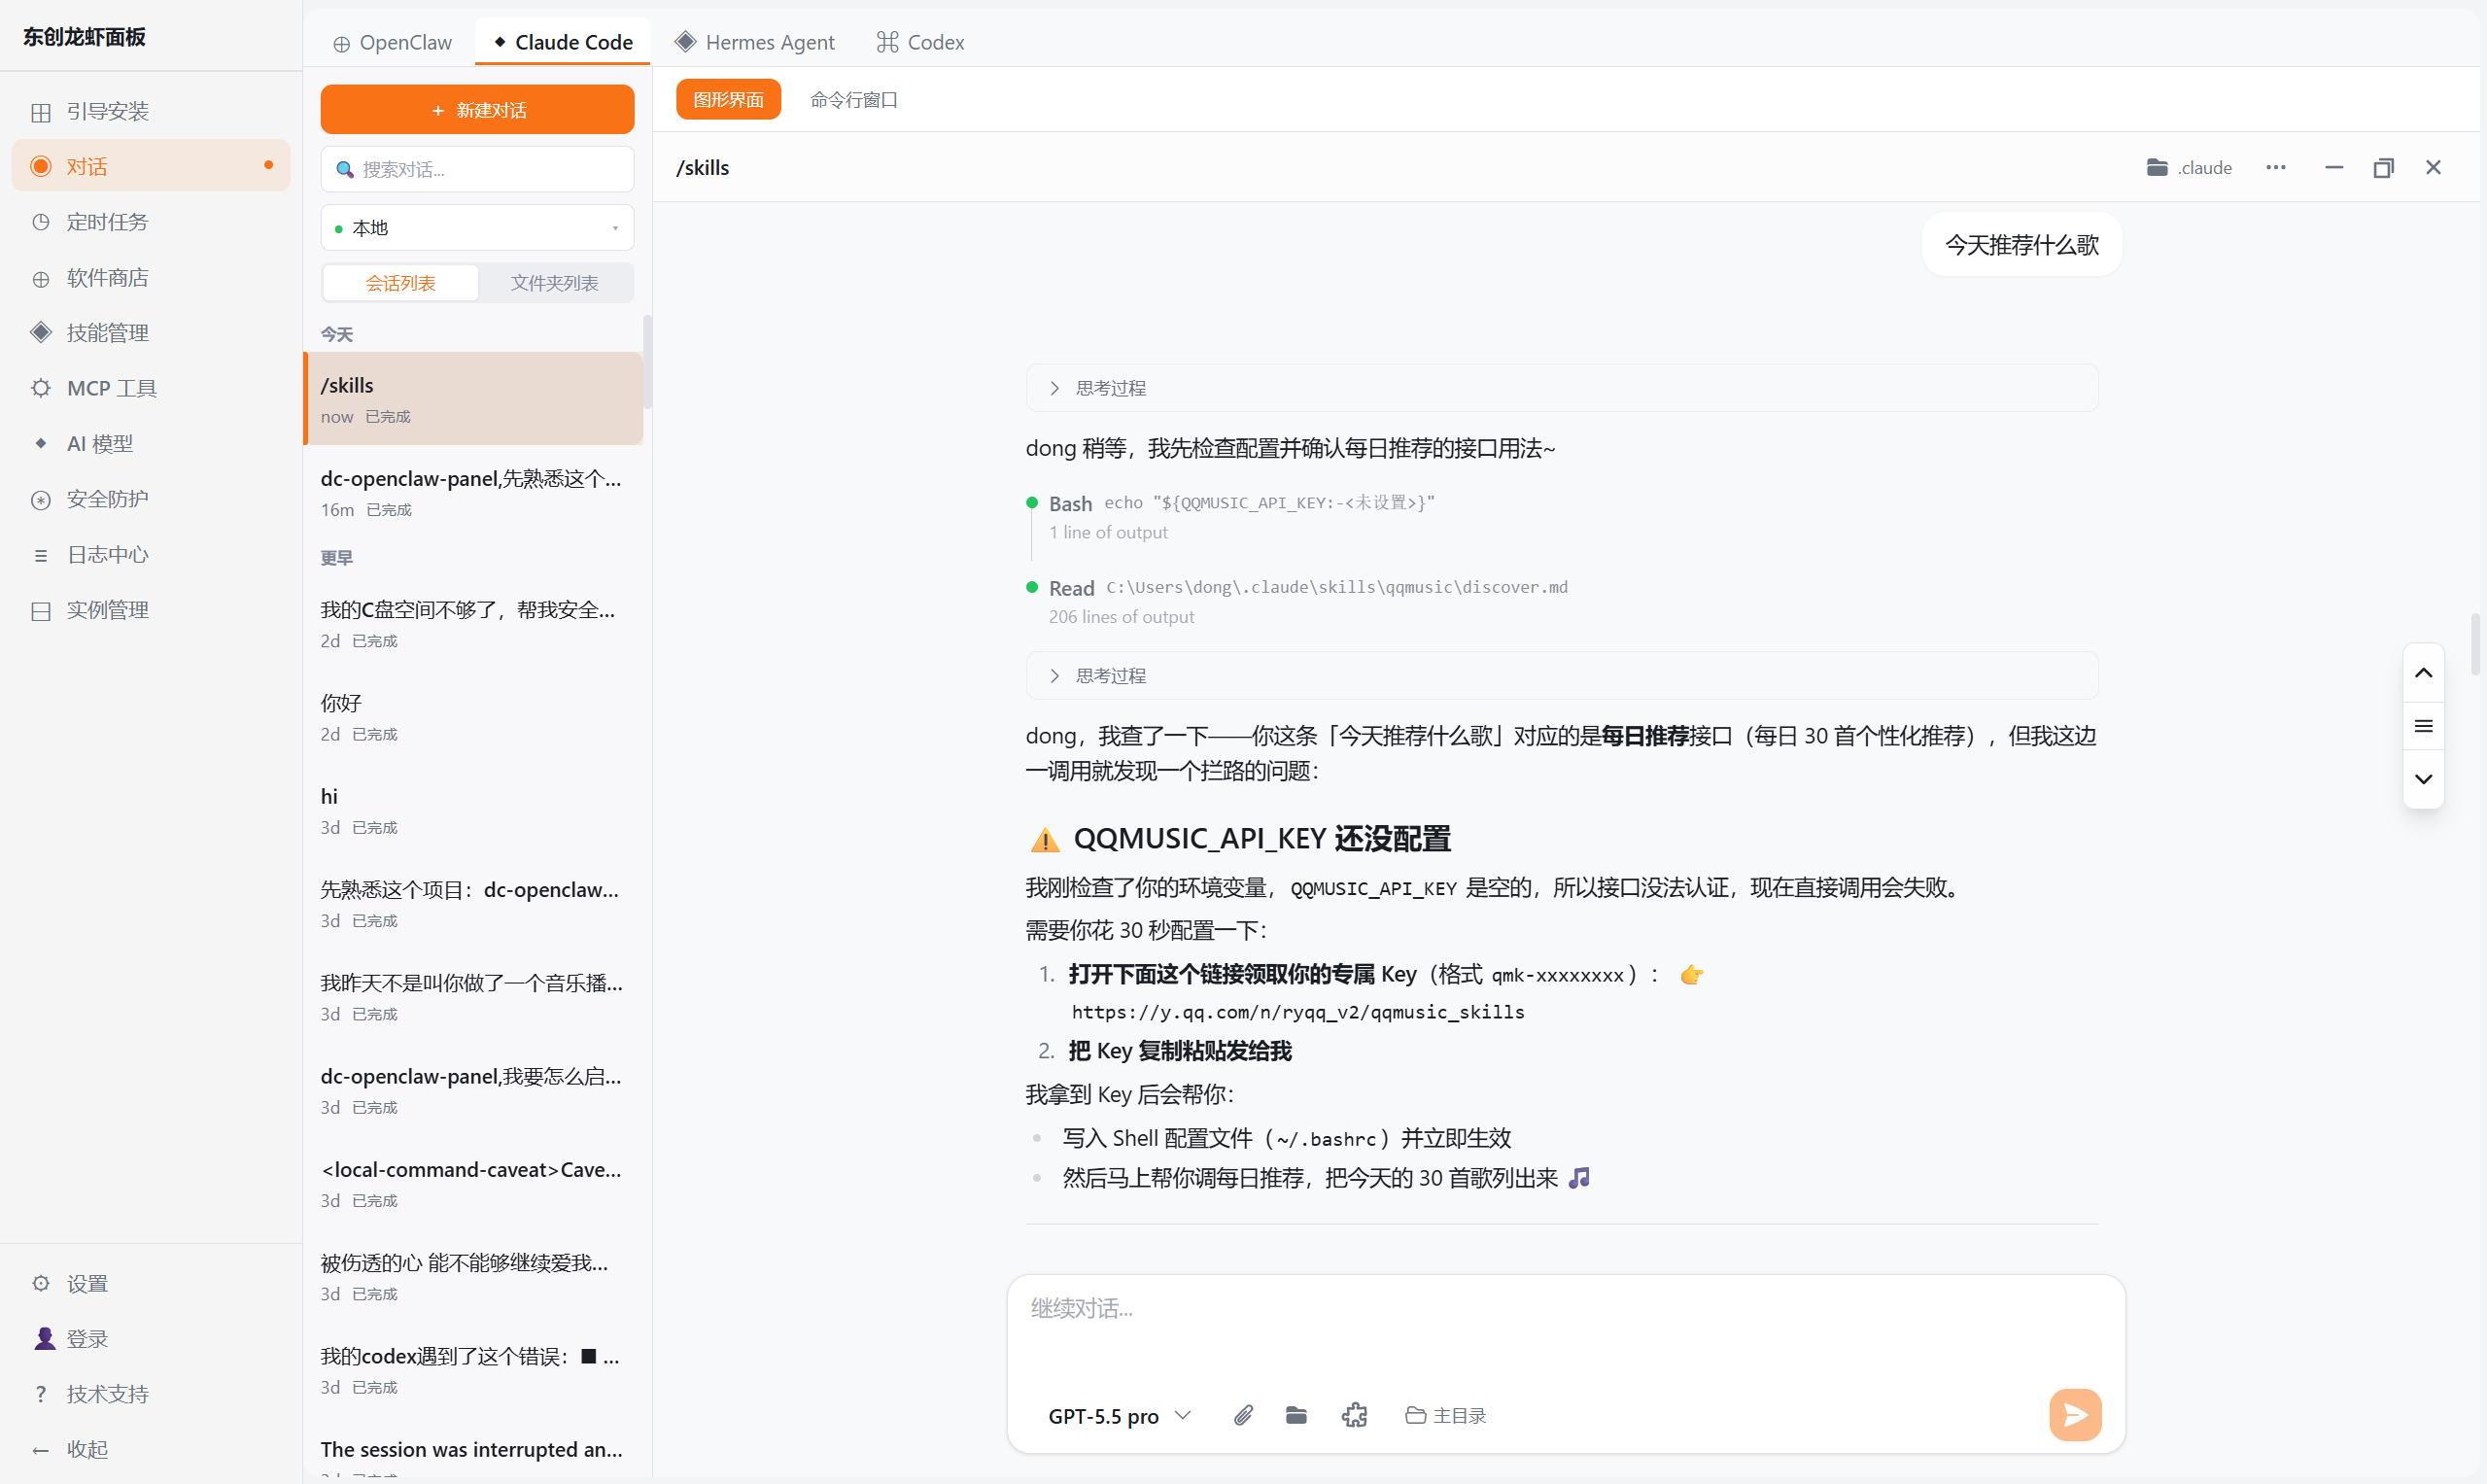Open 实例管理 instance management
Viewport: 2487px width, 1484px height.
(x=151, y=610)
